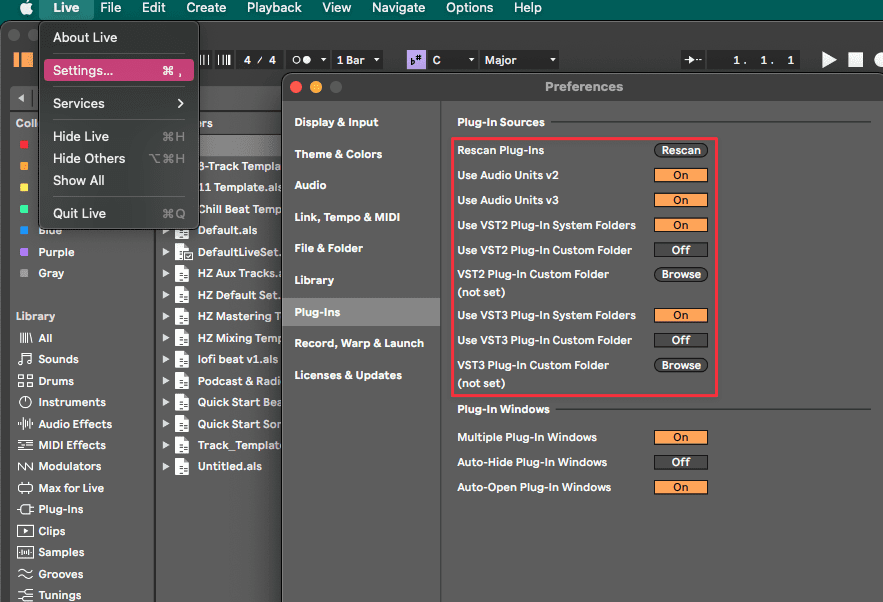
Task: Click the metronome circles icon
Action: coord(301,60)
